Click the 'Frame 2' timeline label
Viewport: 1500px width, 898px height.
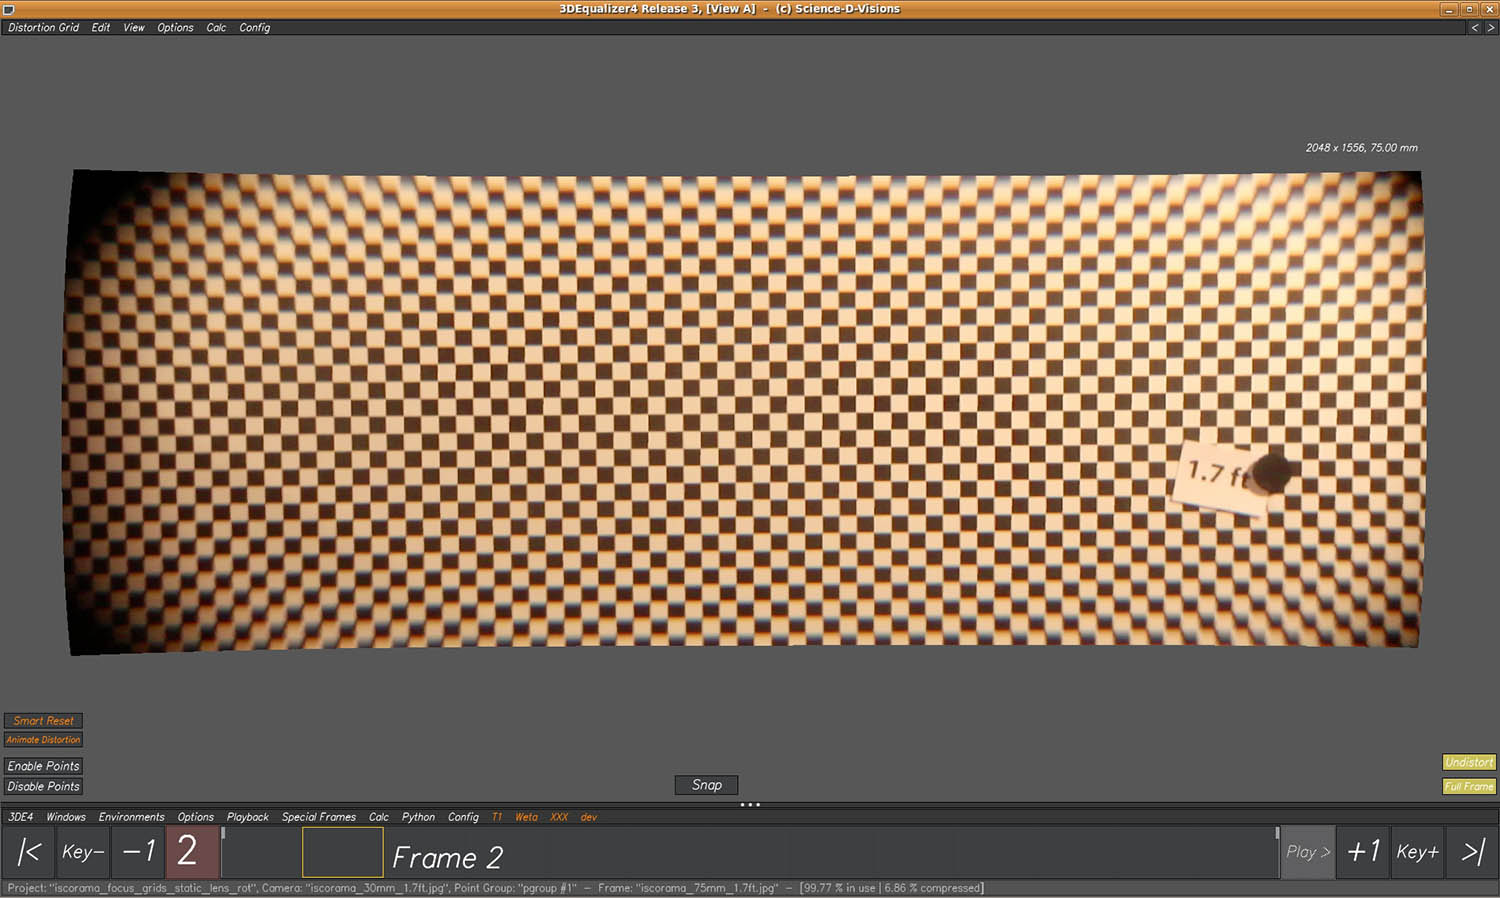[x=447, y=858]
